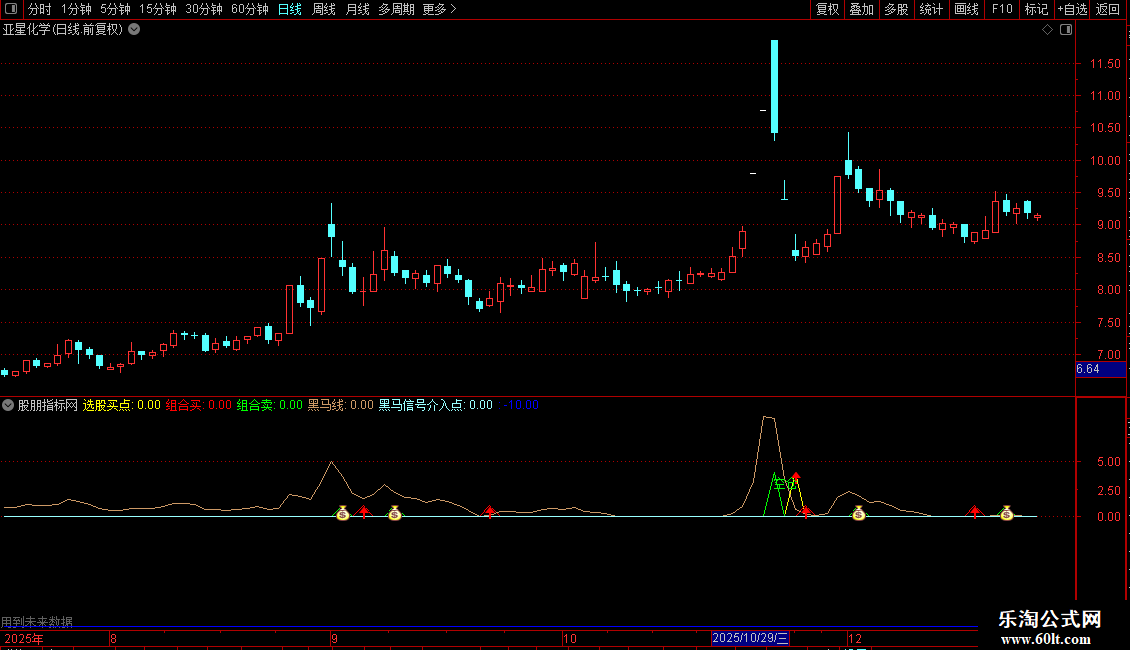Click the 选股买点: 0.00 label
Screen dimensions: 1130x650
(122, 405)
